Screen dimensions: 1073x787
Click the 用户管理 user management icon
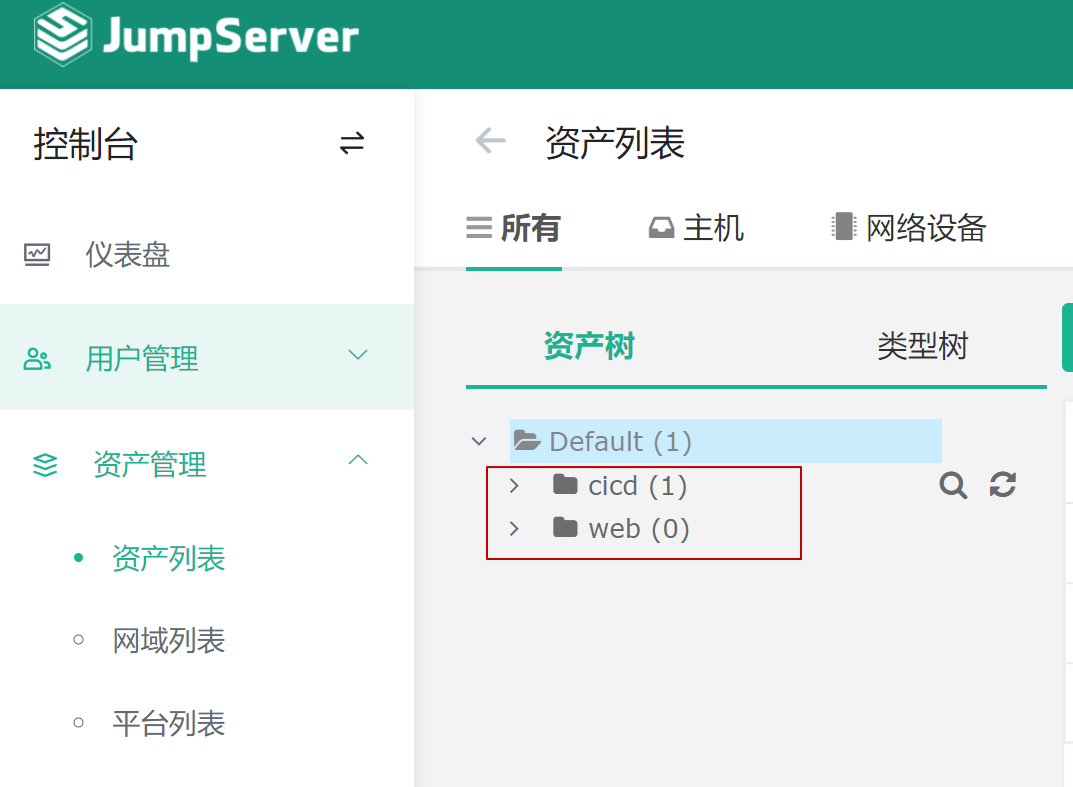[37, 357]
